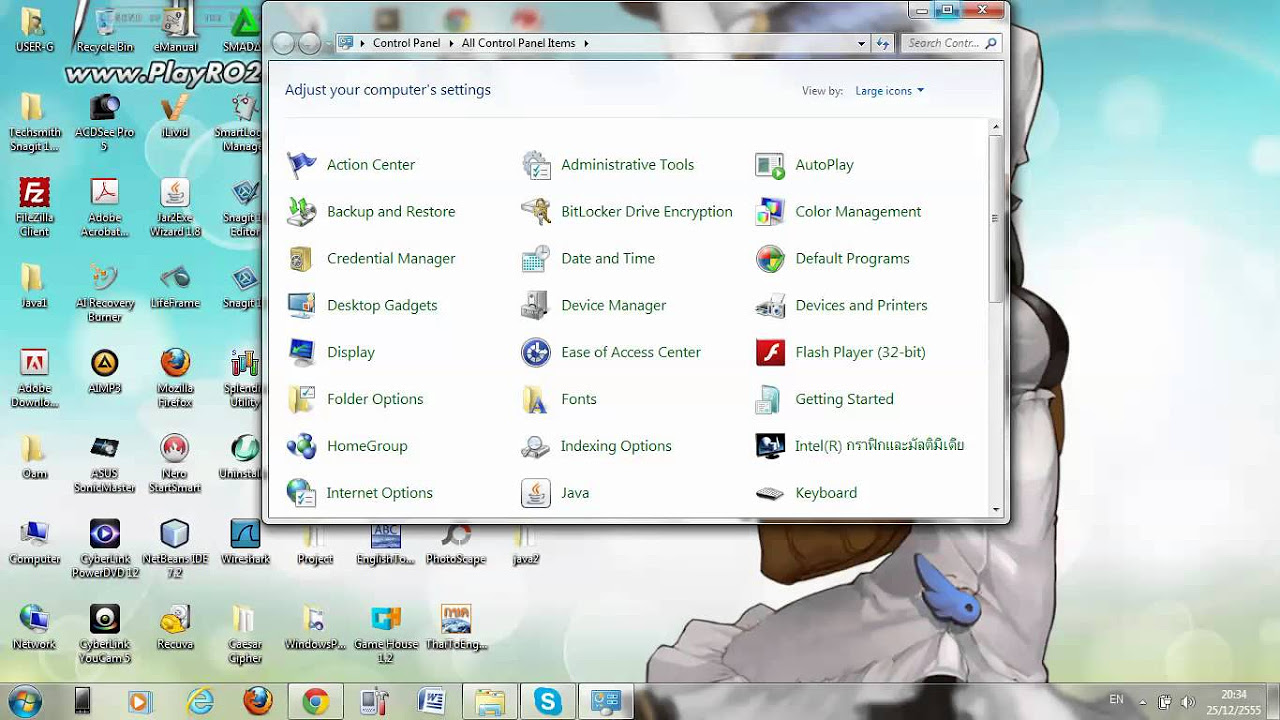Click the scrollbar down arrow
Screen dimensions: 1280x720
(996, 509)
